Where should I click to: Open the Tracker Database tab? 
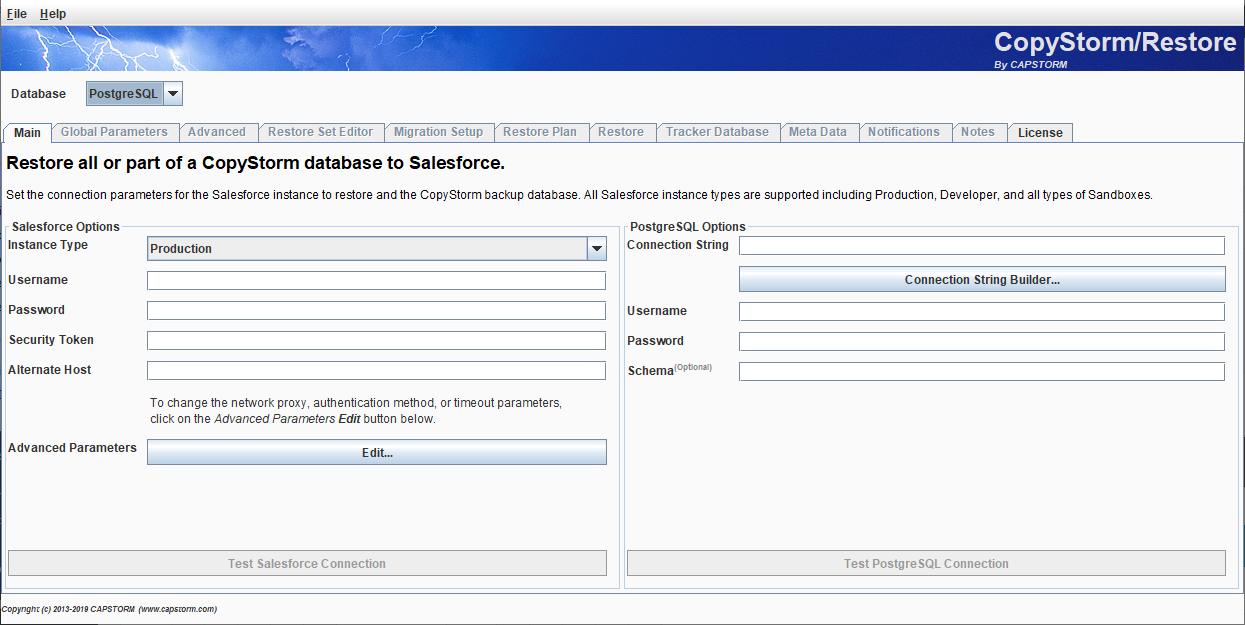718,132
